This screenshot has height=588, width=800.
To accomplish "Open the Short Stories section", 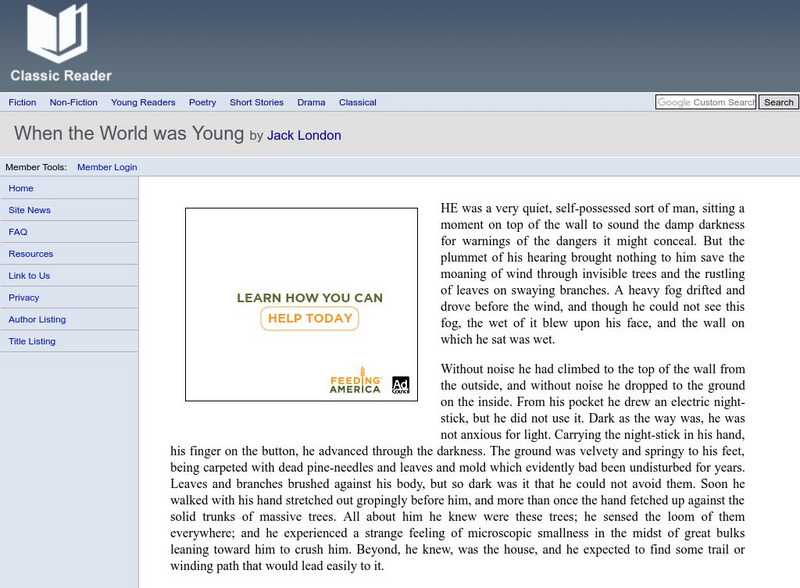I will coord(256,102).
